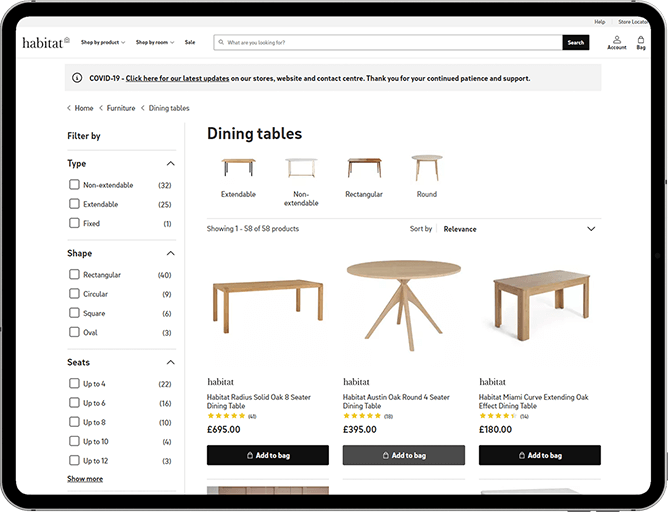
Task: Check the Non-extendable type filter
Action: [x=74, y=184]
